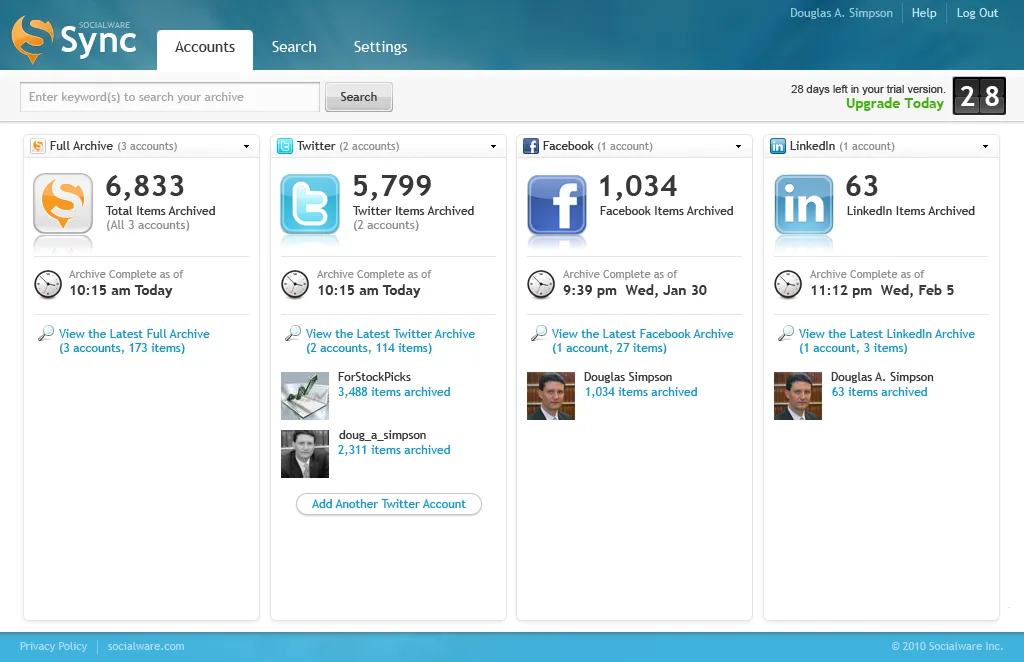Click the Search button next to keyword field
The height and width of the screenshot is (662, 1024).
[x=359, y=97]
